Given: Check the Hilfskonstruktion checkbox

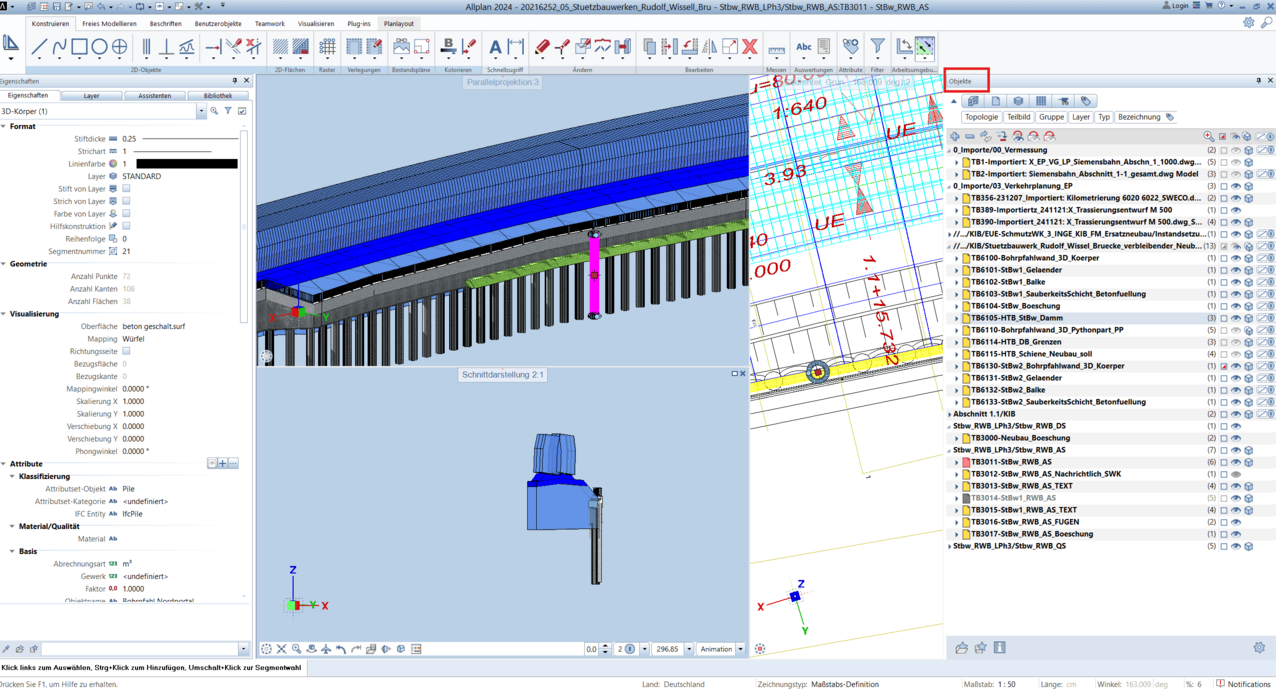Looking at the screenshot, I should (126, 226).
